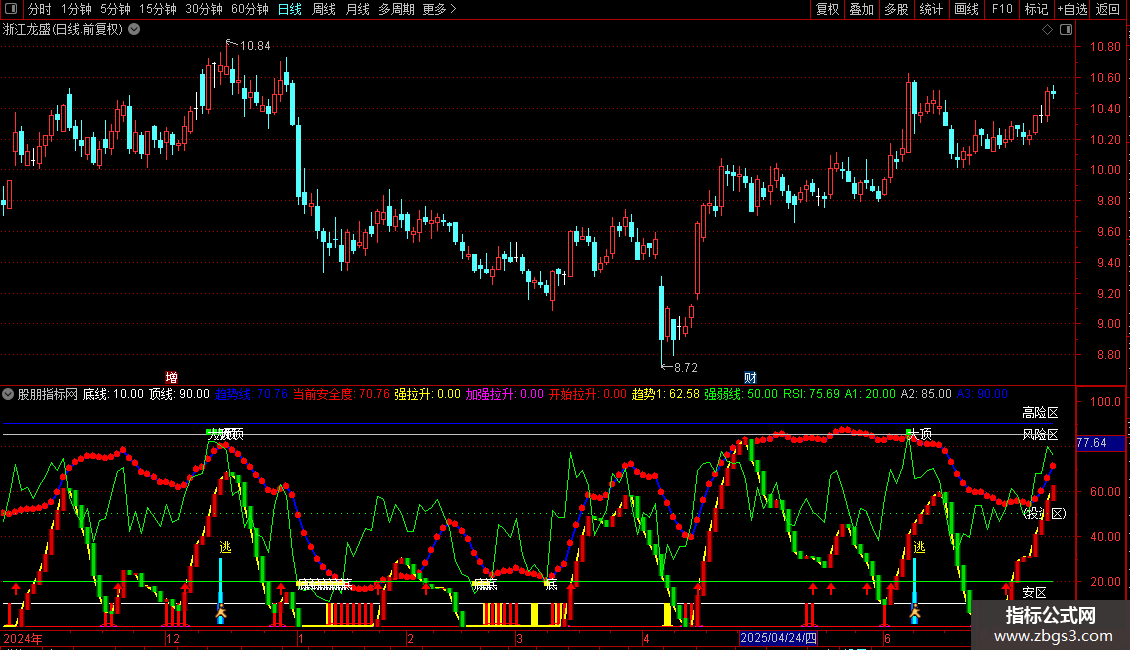Open the 多周期 multi-period view
This screenshot has height=650, width=1130.
click(396, 9)
